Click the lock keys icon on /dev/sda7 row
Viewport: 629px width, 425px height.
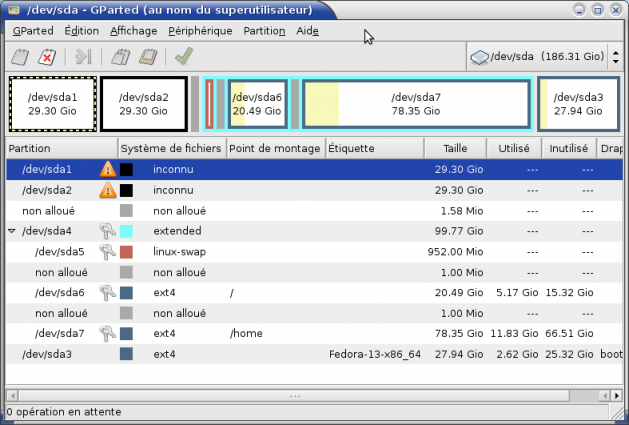(107, 333)
